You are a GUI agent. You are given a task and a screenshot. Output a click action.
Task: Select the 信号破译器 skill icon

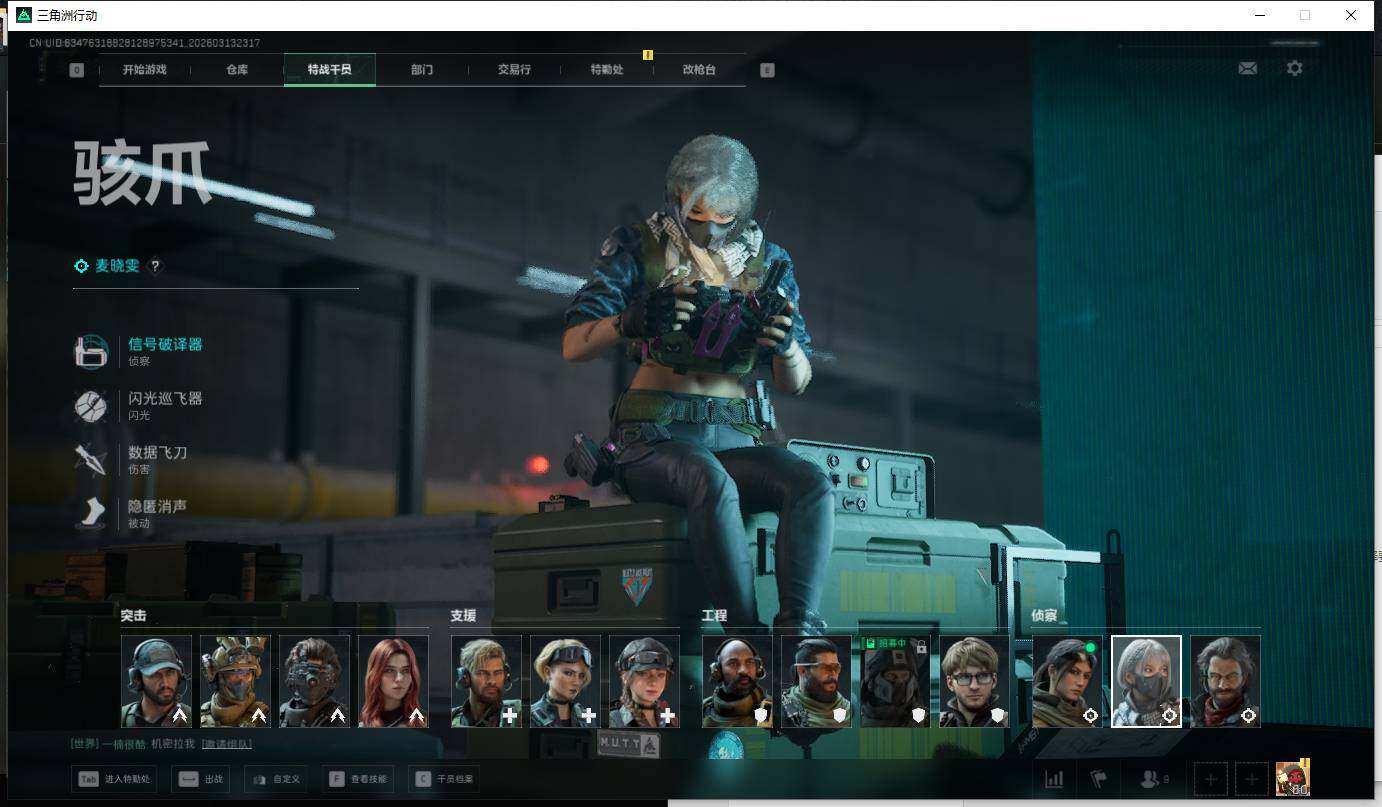pyautogui.click(x=91, y=352)
